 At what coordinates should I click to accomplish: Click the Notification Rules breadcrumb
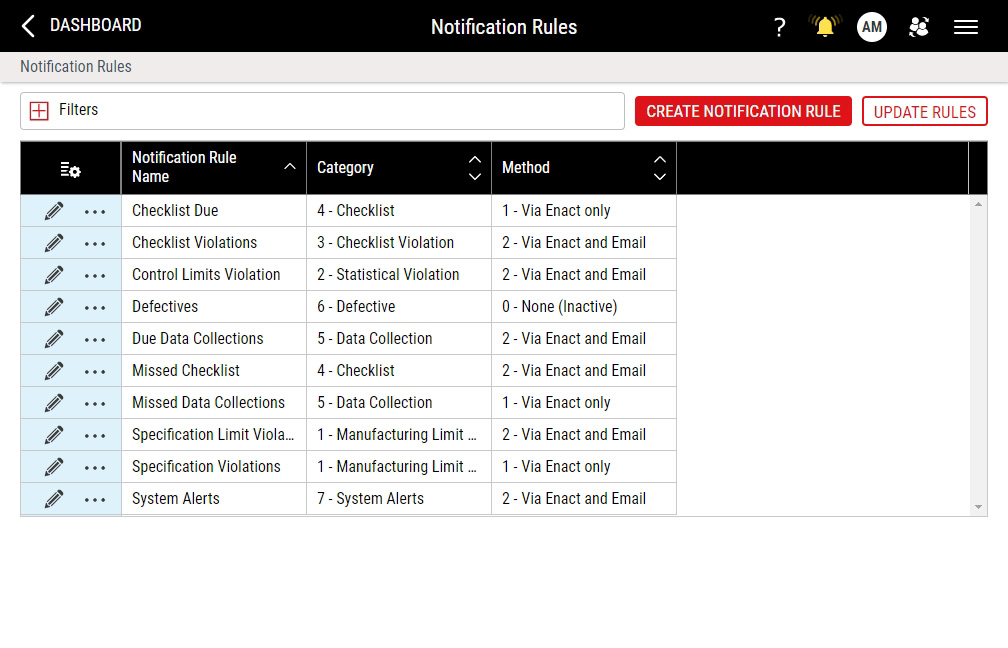[76, 67]
